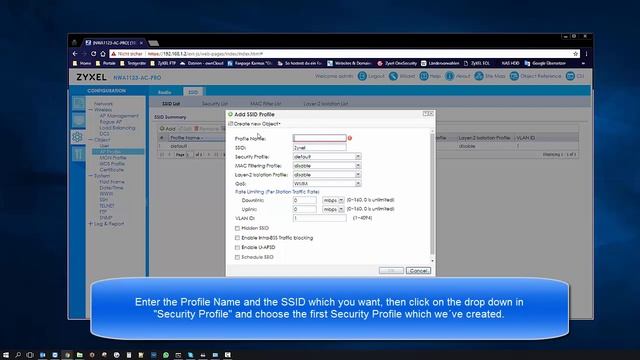
Task: Open the MAC Filtering Profile dropdown
Action: (358, 166)
